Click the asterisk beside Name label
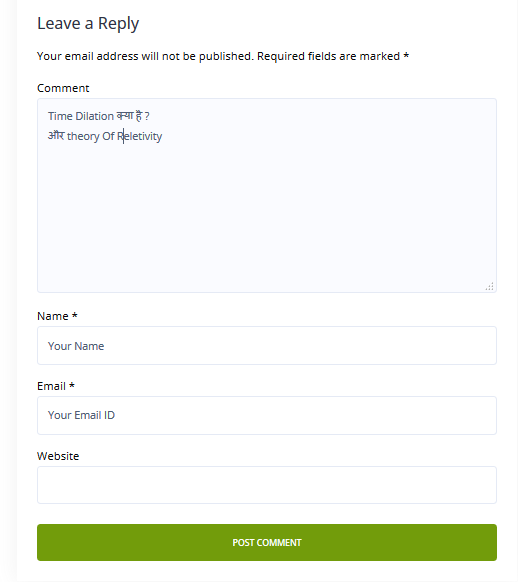The width and height of the screenshot is (518, 582). 75,315
